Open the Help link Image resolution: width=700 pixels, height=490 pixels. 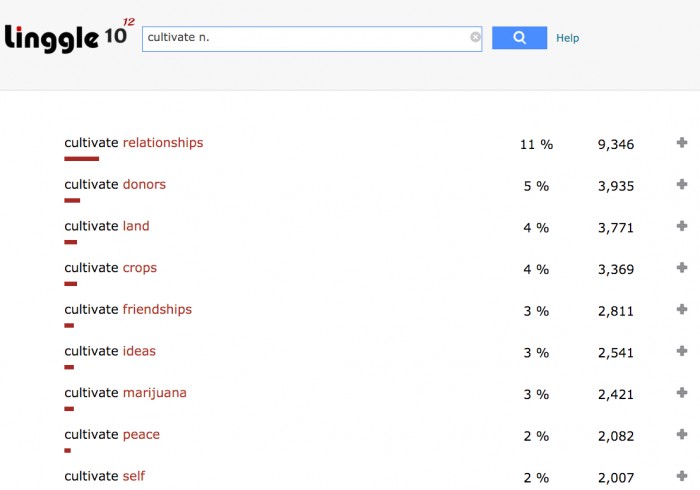click(x=567, y=38)
